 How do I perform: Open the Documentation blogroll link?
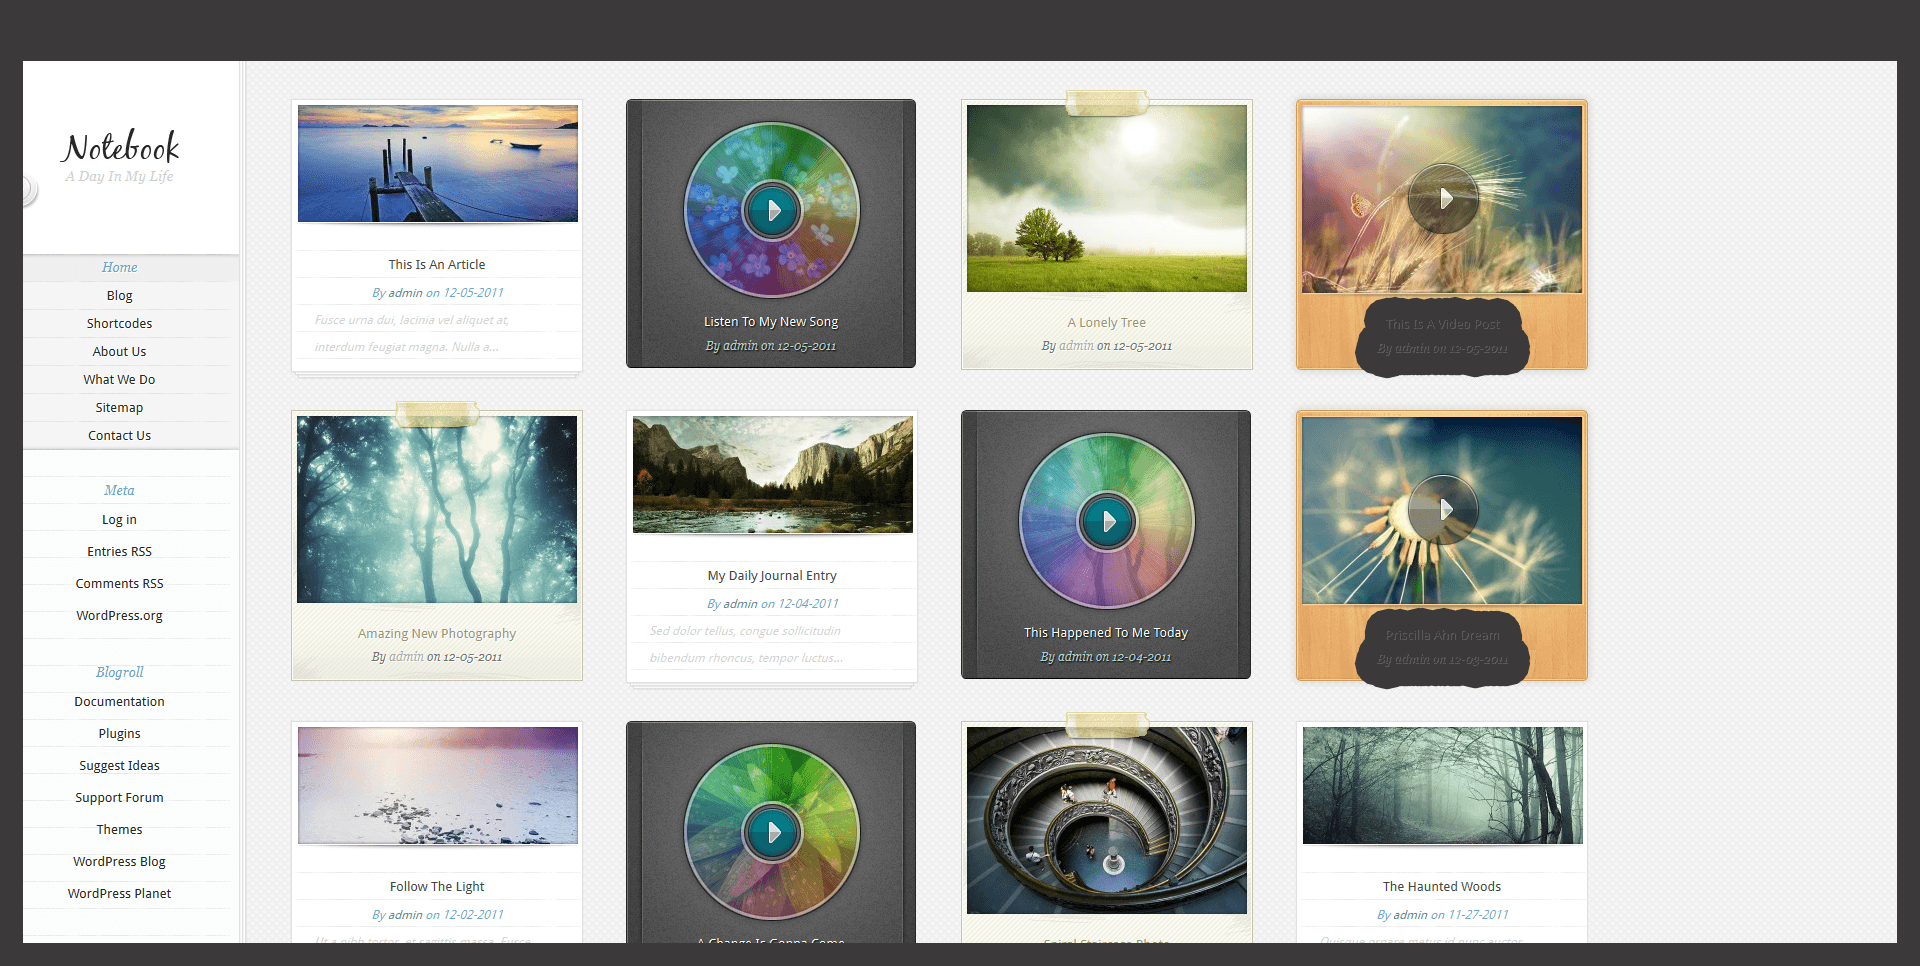[x=120, y=701]
